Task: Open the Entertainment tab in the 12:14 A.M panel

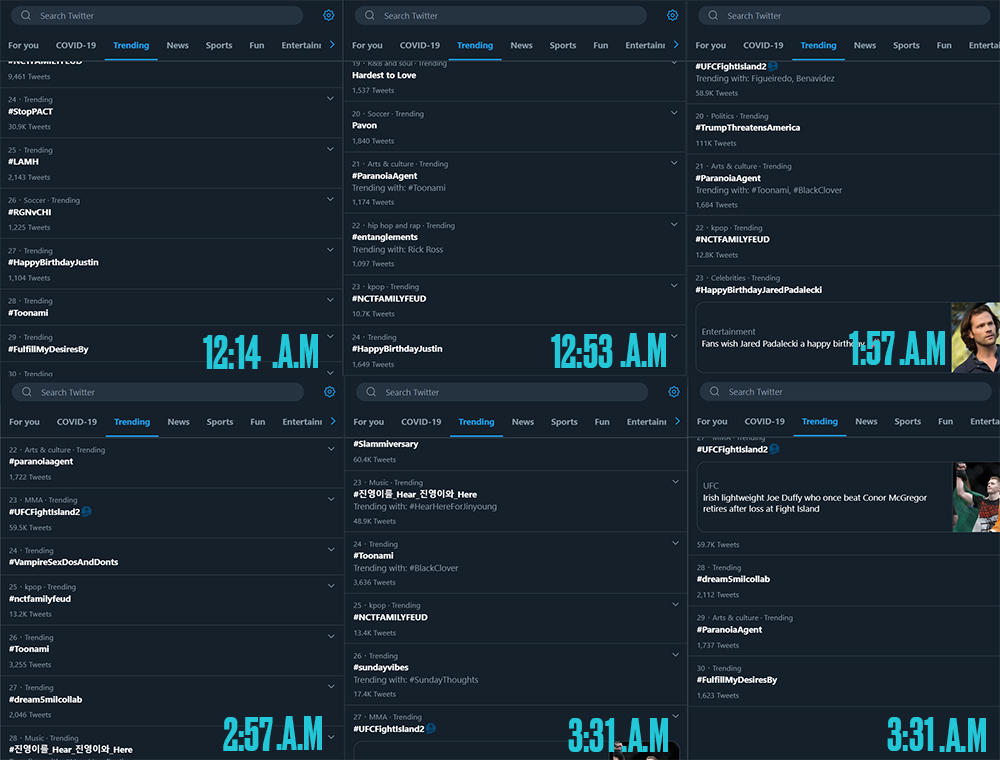Action: click(301, 45)
